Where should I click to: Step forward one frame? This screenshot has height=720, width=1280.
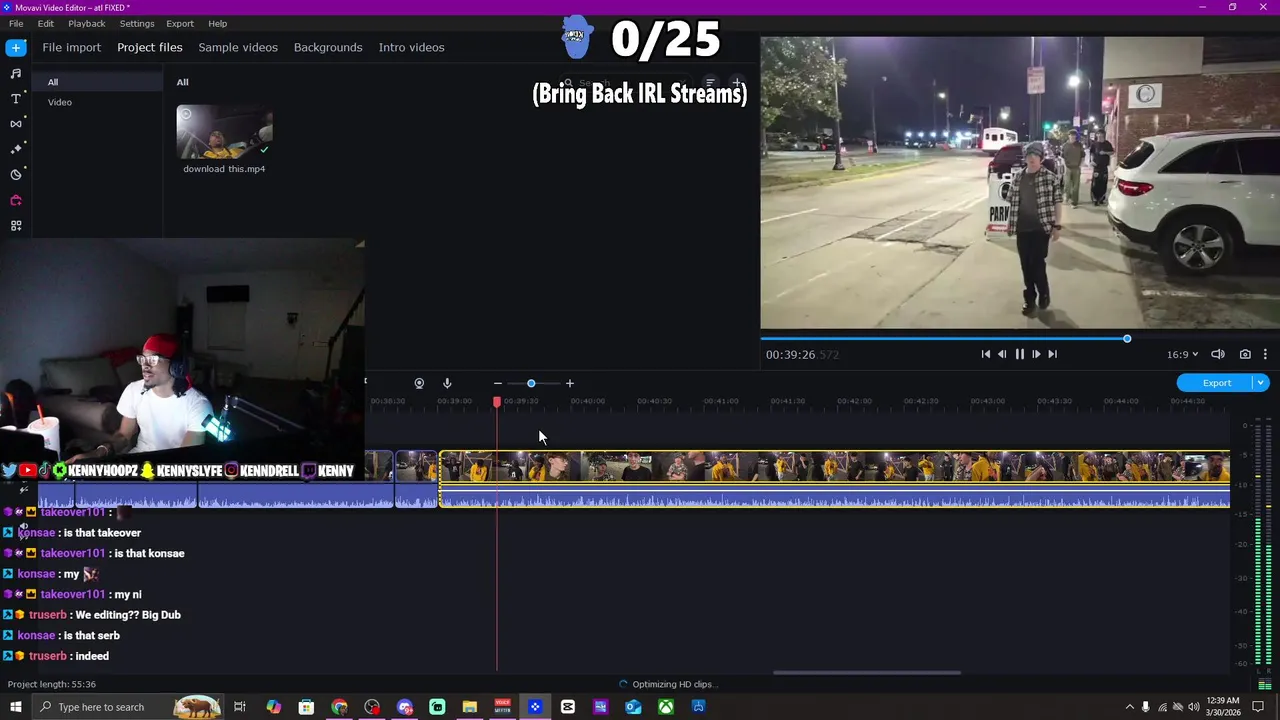[x=1036, y=354]
